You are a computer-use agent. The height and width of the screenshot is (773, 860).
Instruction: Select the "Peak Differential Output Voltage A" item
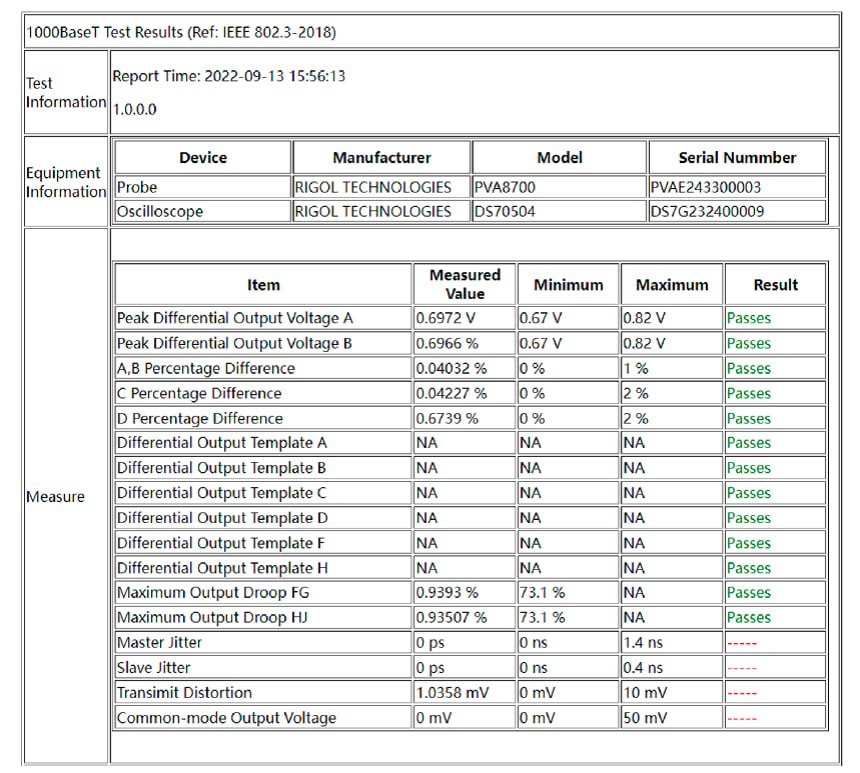(235, 318)
